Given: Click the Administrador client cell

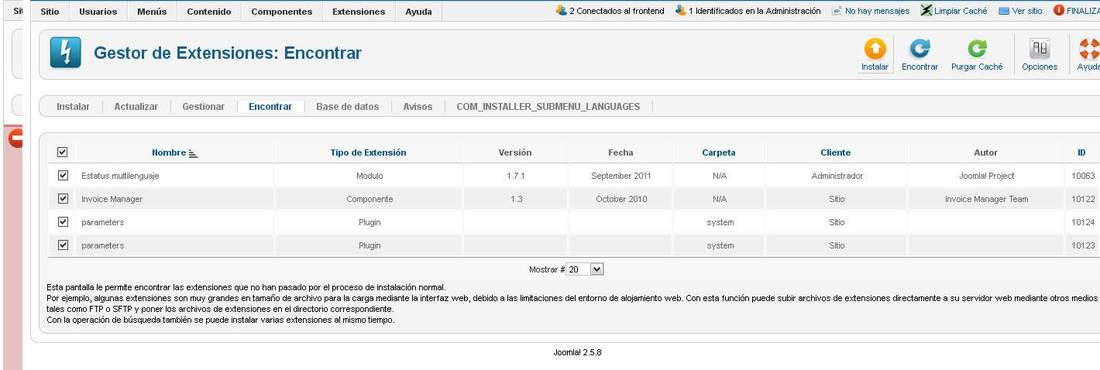Looking at the screenshot, I should coord(837,176).
